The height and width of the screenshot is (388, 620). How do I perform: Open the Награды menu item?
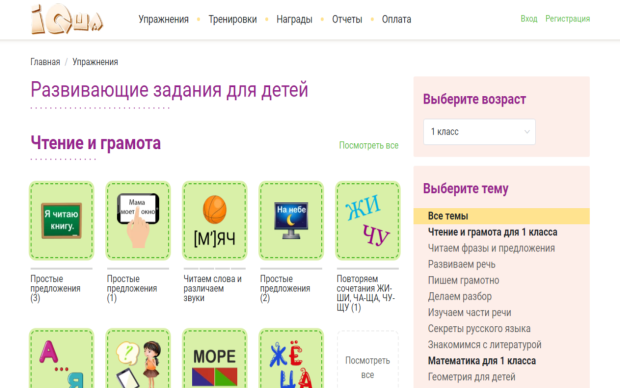[294, 19]
